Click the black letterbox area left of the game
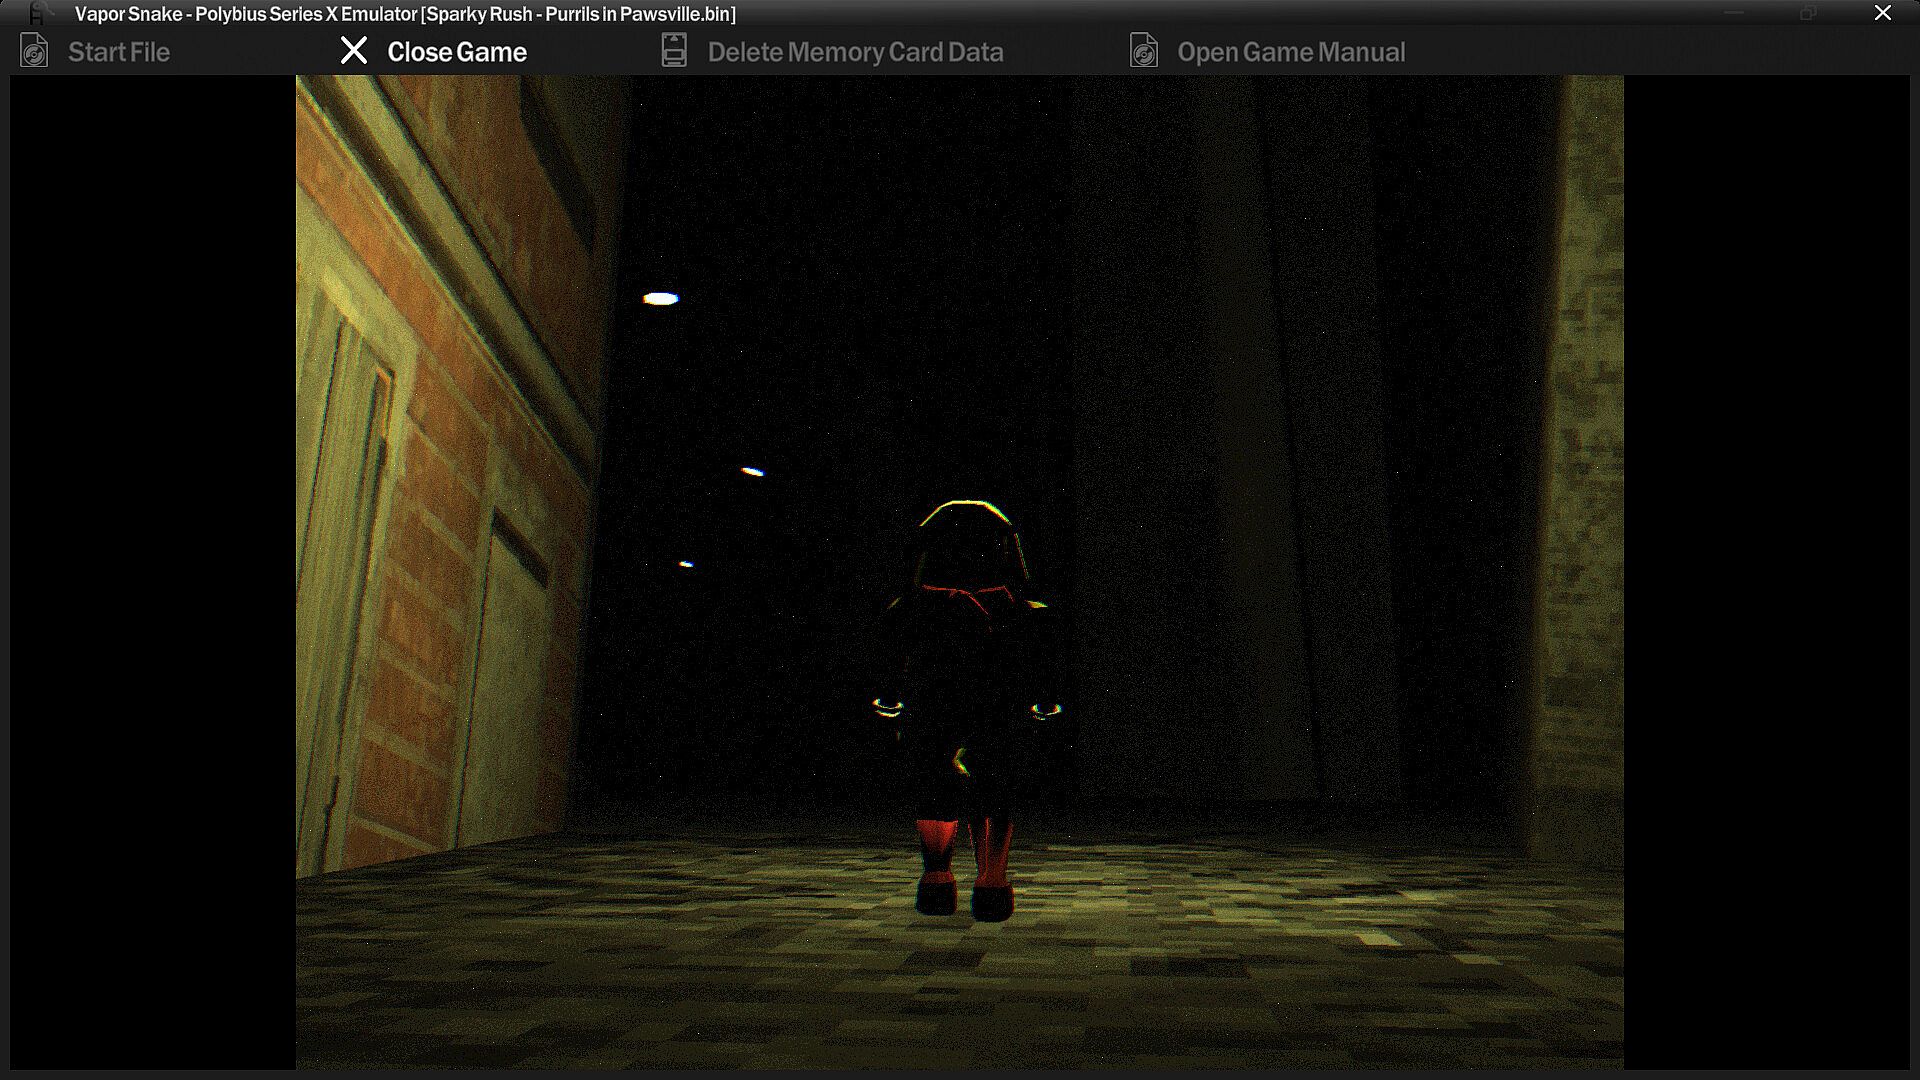Viewport: 1920px width, 1080px height. pyautogui.click(x=152, y=570)
